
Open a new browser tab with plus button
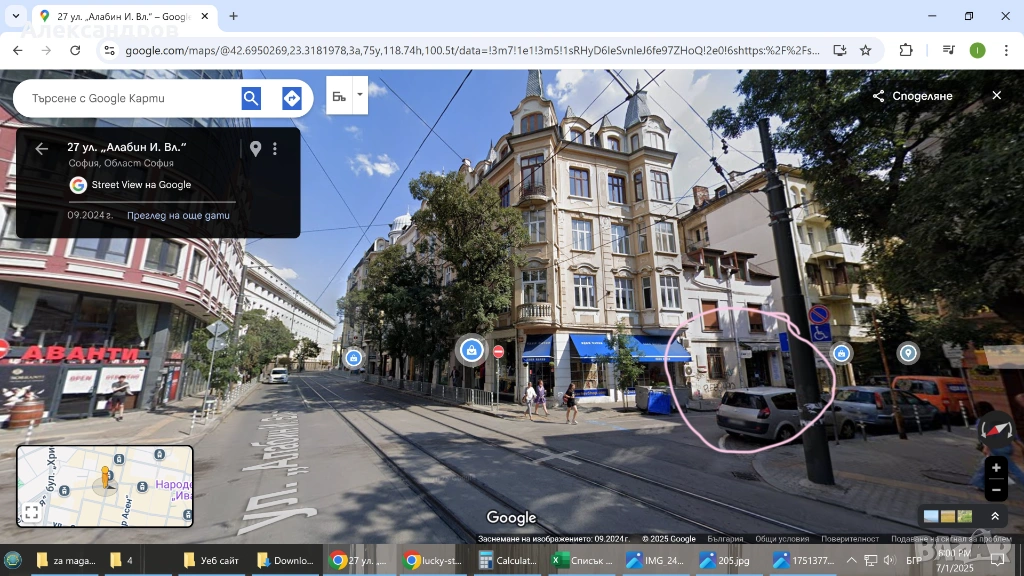233,16
